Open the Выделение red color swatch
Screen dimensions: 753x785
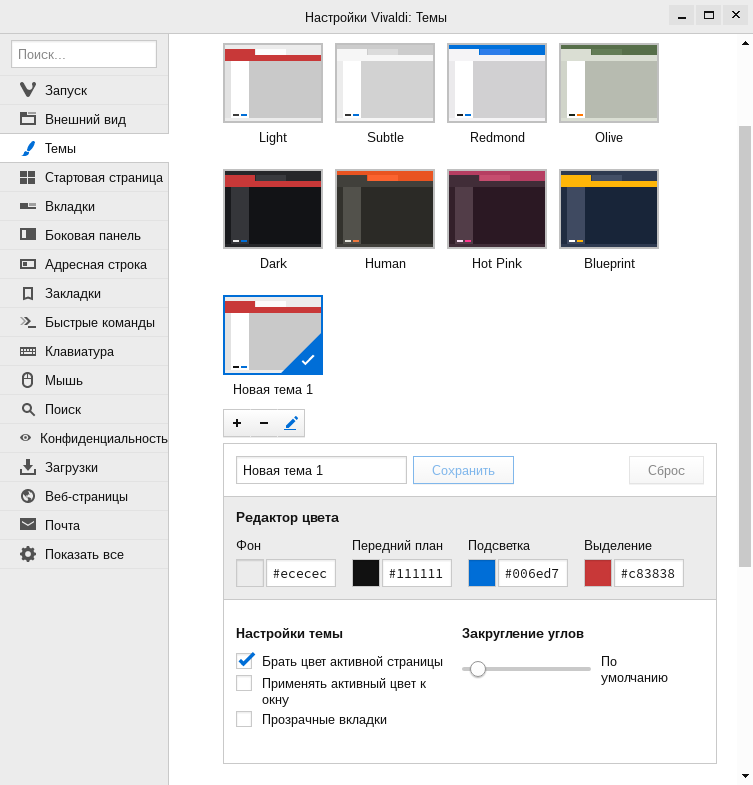pyautogui.click(x=598, y=573)
